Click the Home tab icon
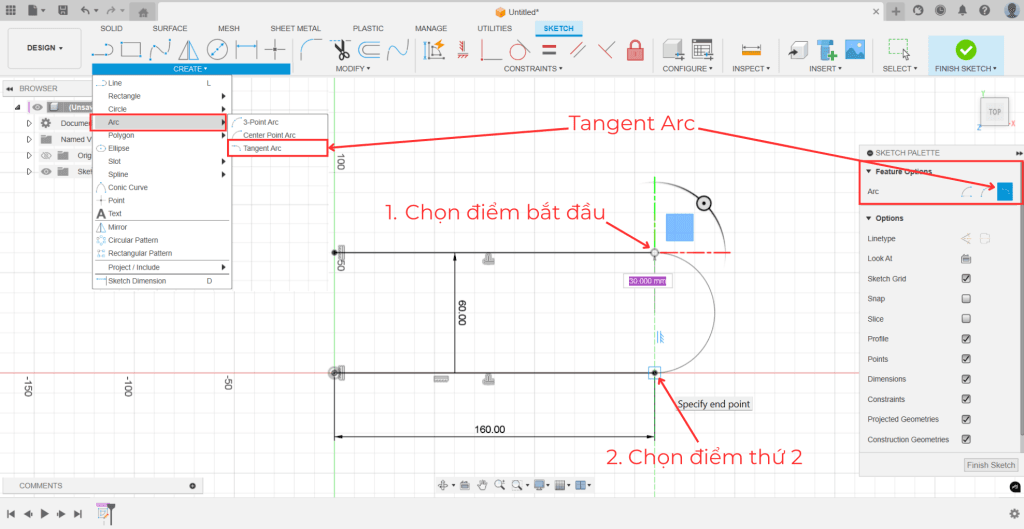Image resolution: width=1024 pixels, height=529 pixels. click(144, 12)
